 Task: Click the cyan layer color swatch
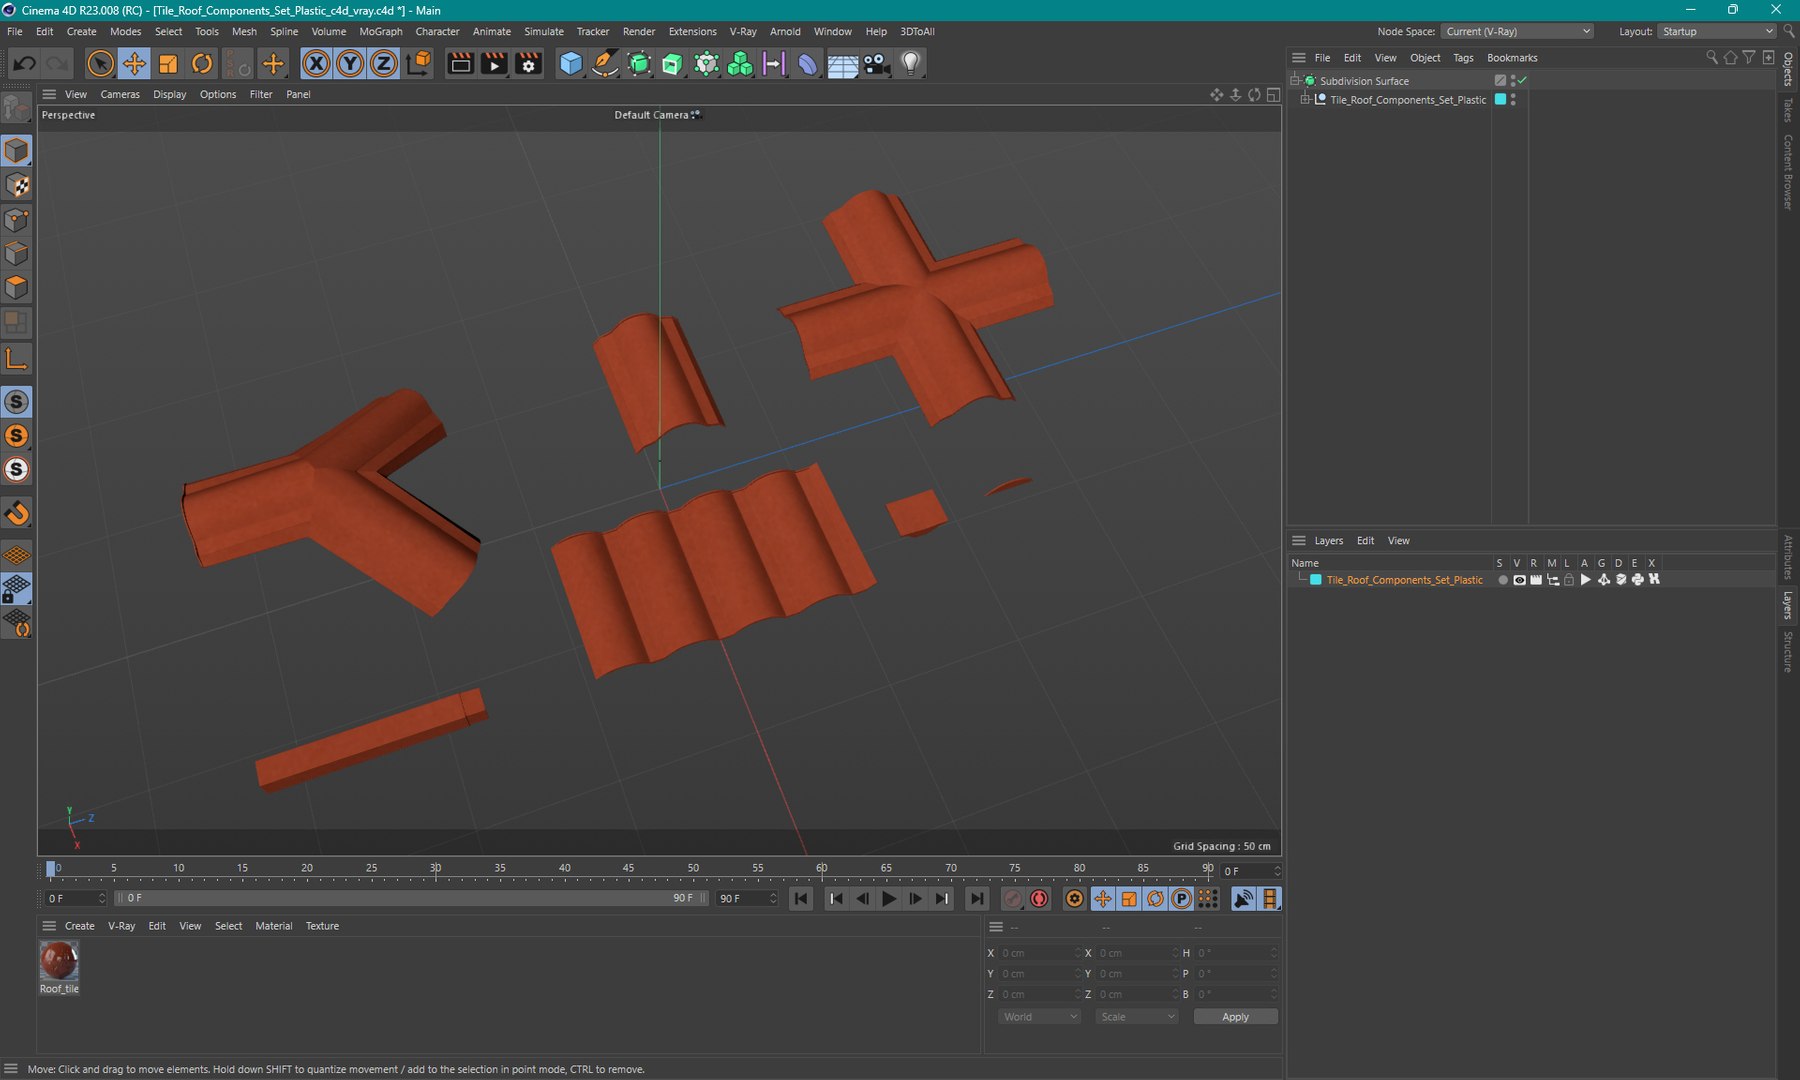click(1316, 580)
